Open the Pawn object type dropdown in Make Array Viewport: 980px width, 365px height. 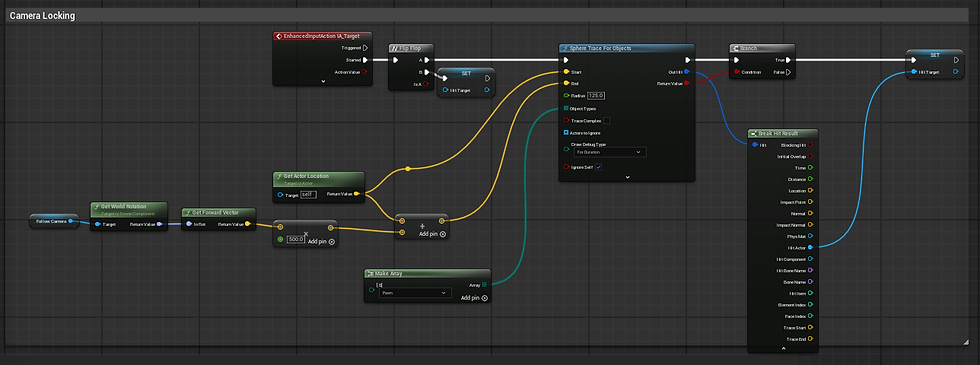click(x=416, y=292)
